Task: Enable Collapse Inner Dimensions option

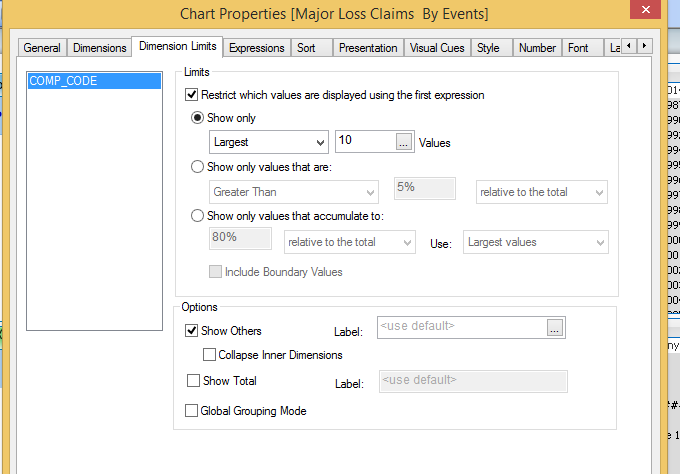Action: tap(209, 354)
